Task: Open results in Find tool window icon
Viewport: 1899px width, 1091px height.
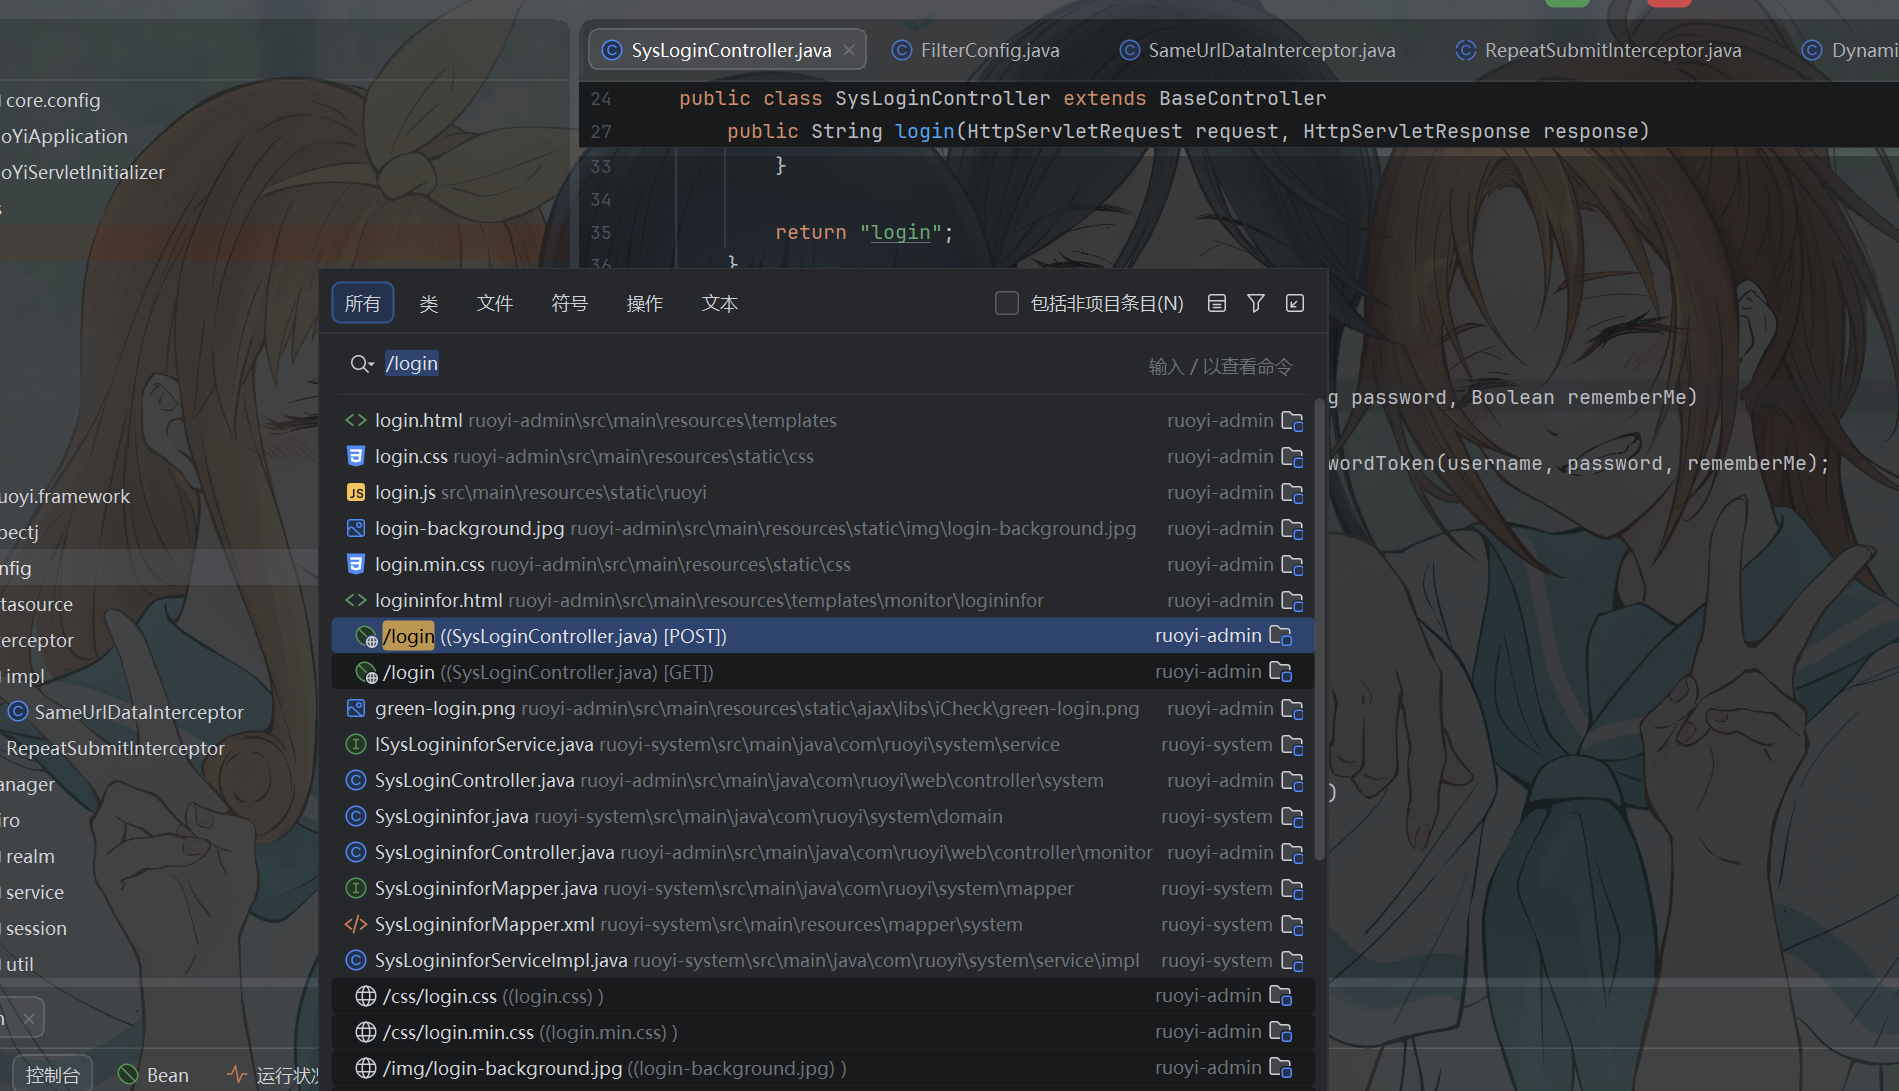Action: pyautogui.click(x=1295, y=303)
